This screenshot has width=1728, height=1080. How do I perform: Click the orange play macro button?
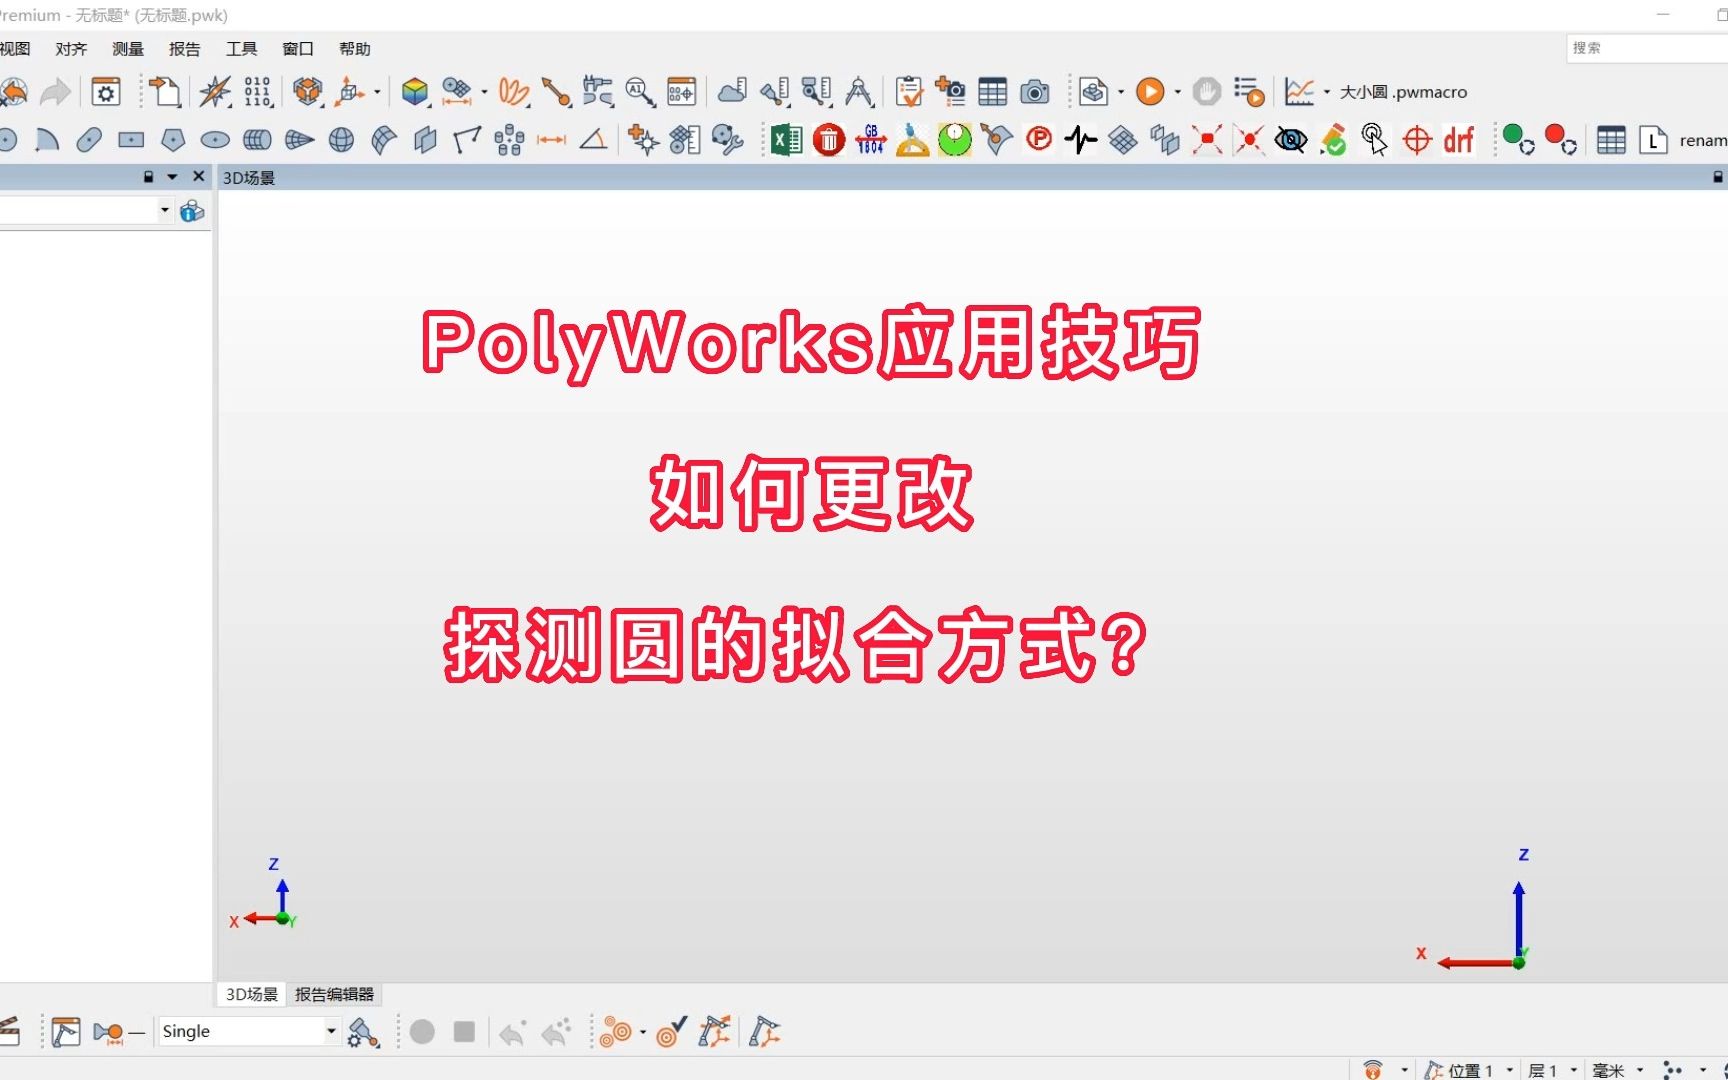[1150, 92]
